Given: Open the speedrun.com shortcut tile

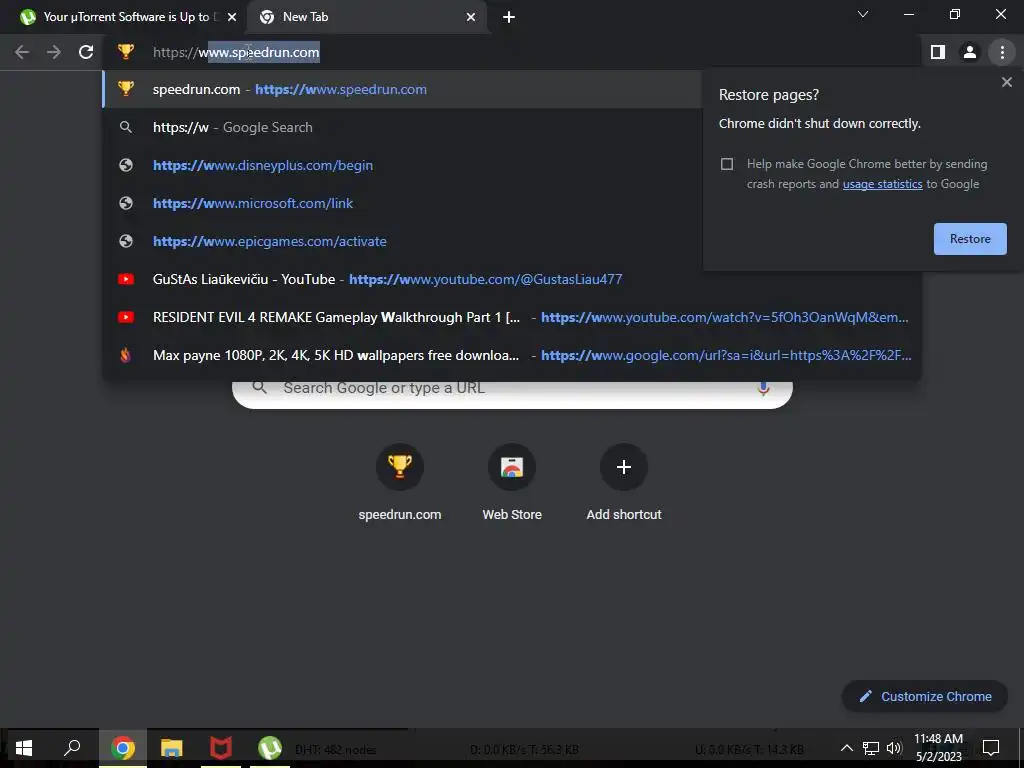Looking at the screenshot, I should coord(400,482).
